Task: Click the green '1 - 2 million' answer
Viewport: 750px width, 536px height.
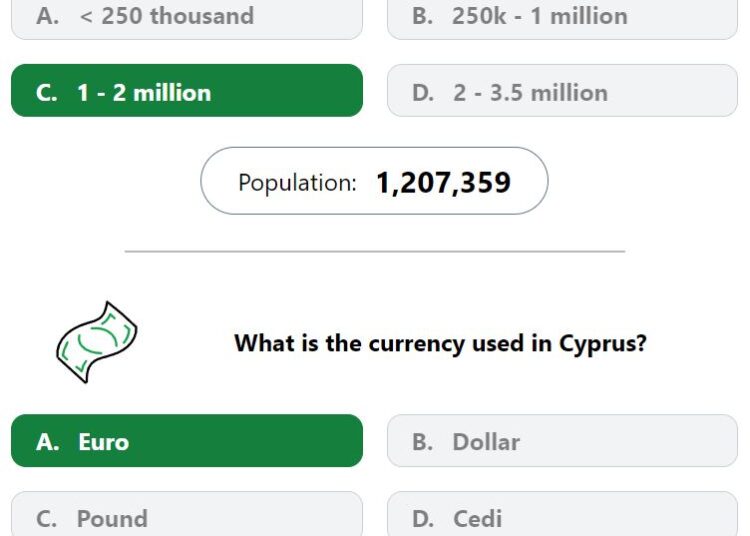Action: pyautogui.click(x=187, y=90)
